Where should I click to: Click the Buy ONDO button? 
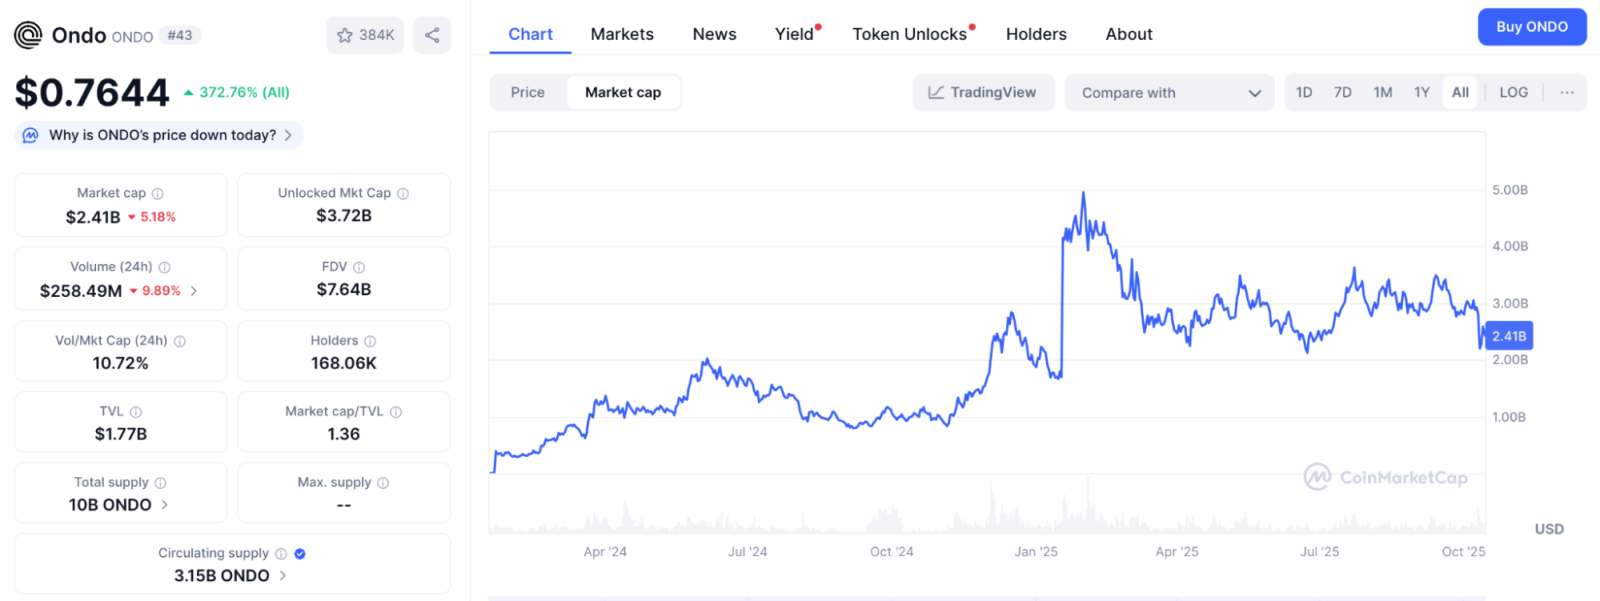[1531, 27]
